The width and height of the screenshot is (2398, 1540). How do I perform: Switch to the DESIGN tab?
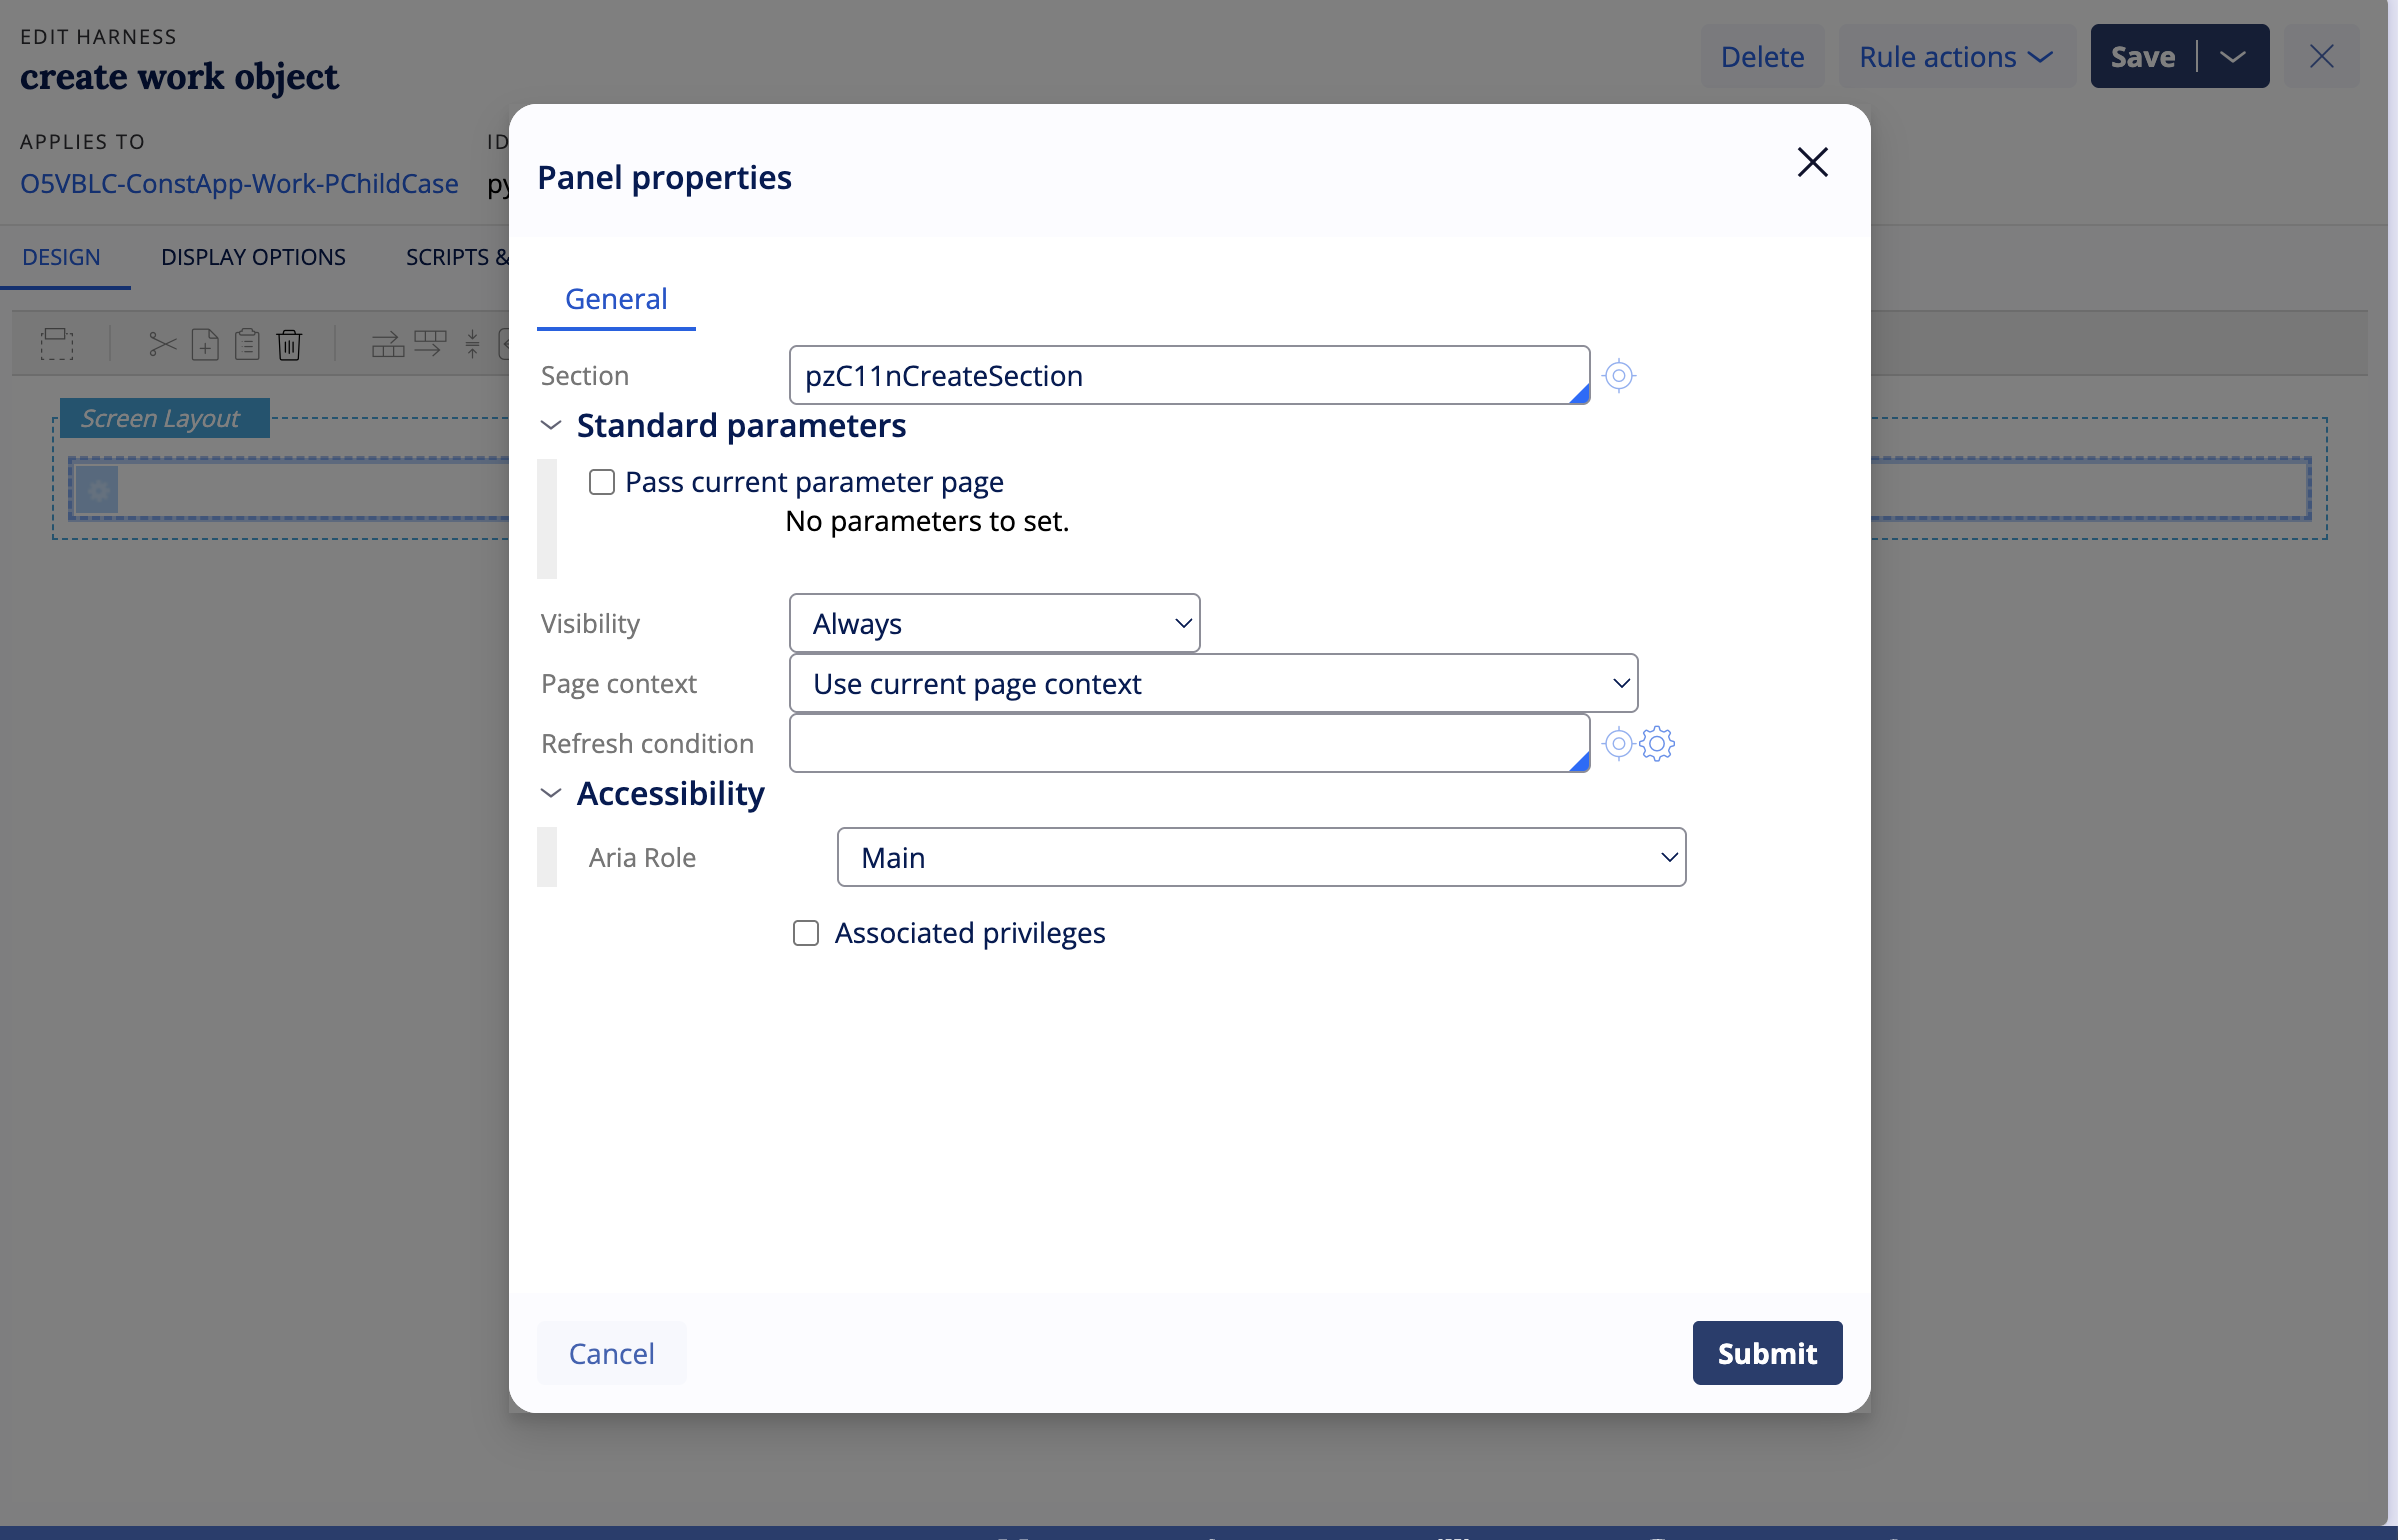(x=61, y=257)
